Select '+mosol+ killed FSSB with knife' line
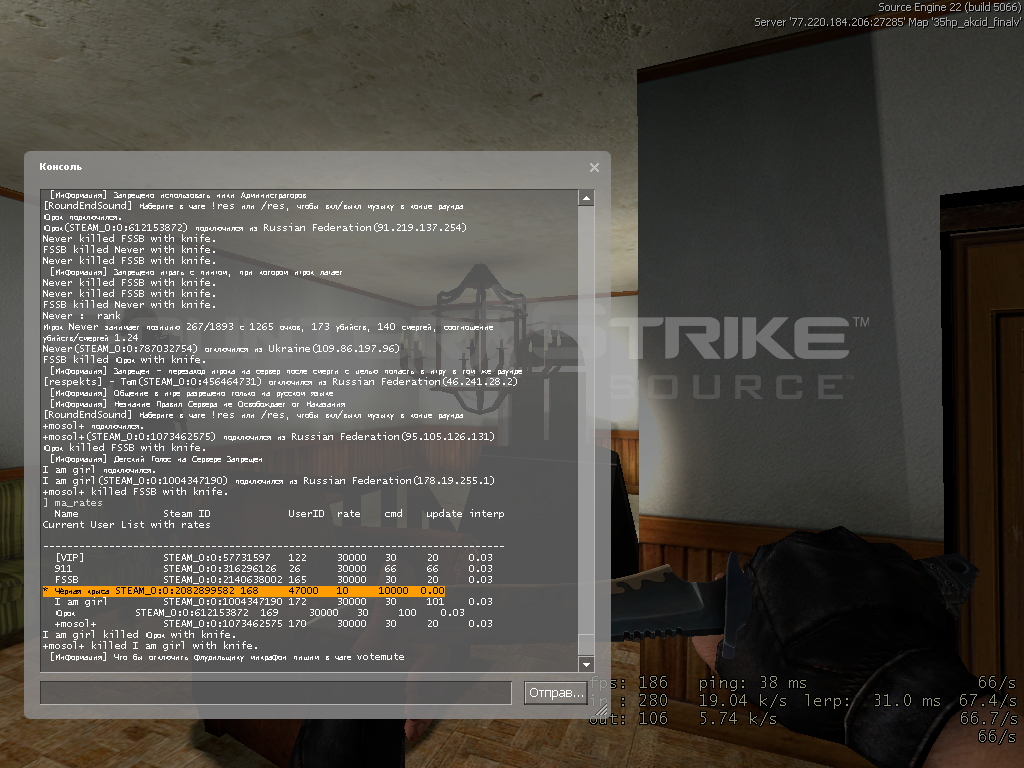The width and height of the screenshot is (1024, 768). pos(136,492)
